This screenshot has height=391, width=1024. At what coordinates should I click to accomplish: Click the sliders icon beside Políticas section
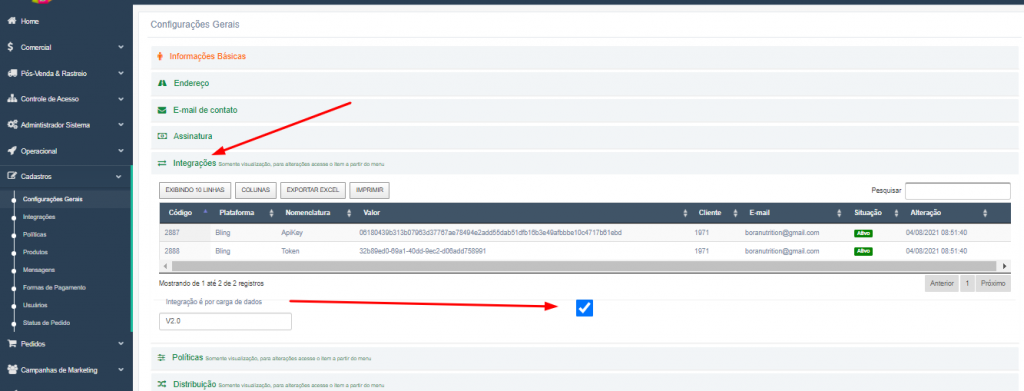pos(161,358)
